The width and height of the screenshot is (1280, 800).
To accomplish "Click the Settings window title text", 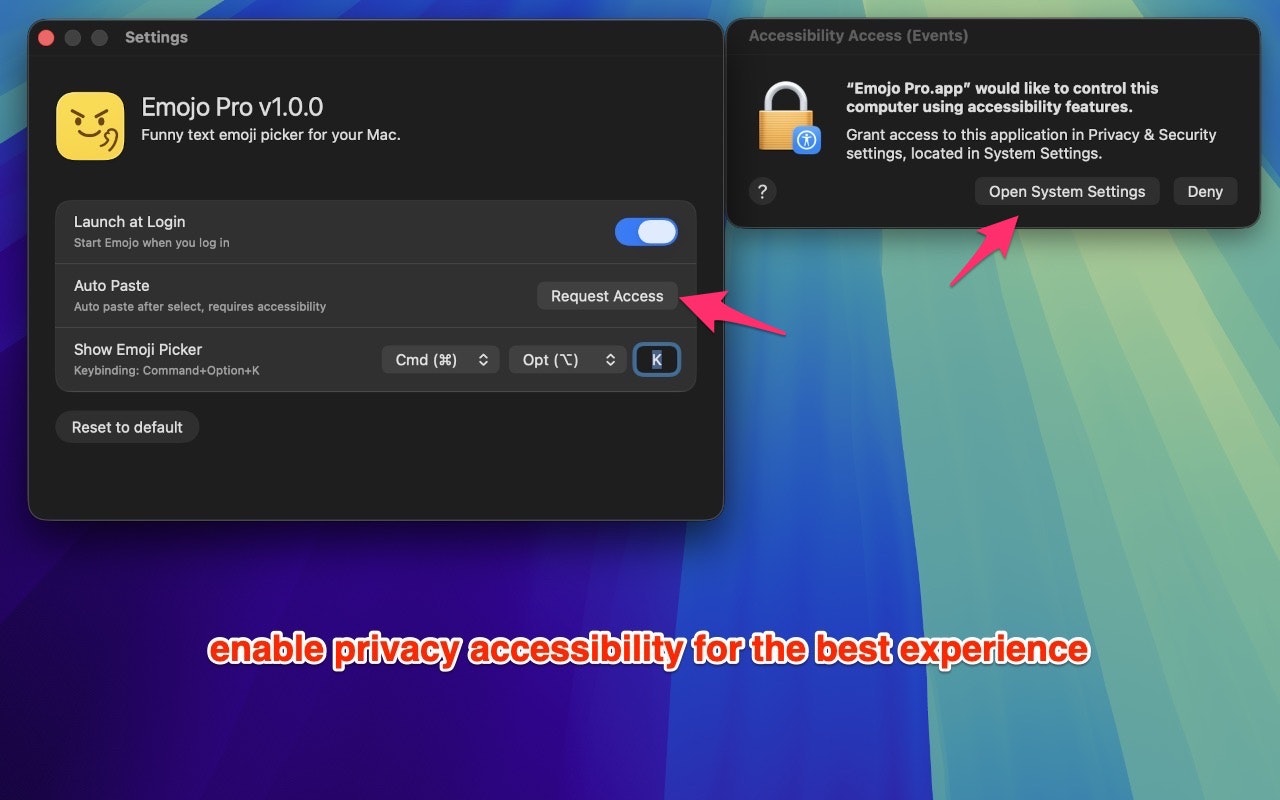I will pyautogui.click(x=156, y=37).
